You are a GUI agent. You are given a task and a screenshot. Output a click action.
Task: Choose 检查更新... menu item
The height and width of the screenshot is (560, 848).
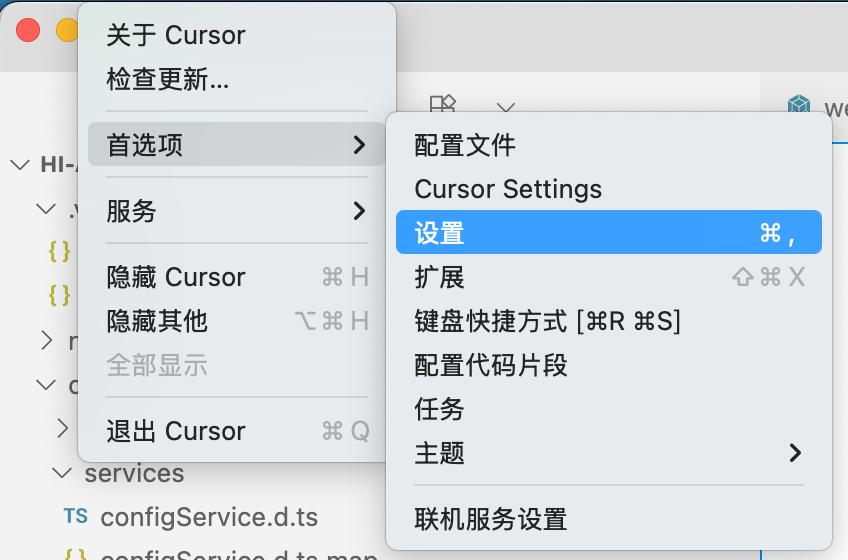pos(168,79)
